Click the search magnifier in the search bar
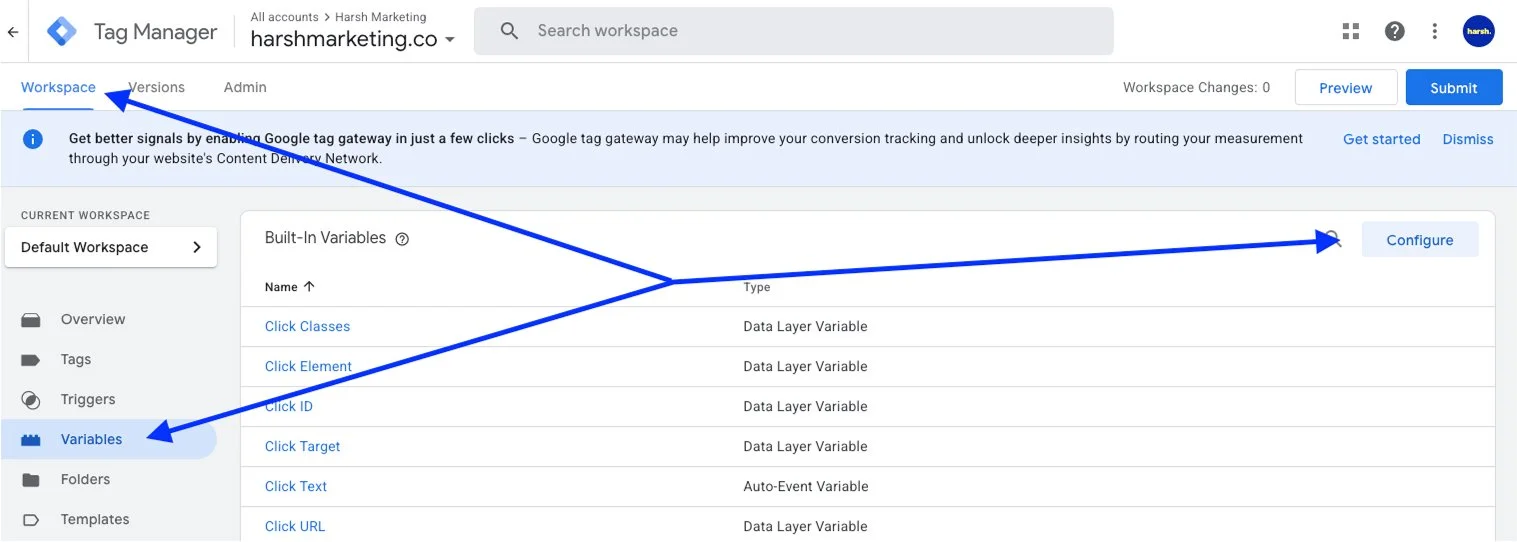 point(509,31)
